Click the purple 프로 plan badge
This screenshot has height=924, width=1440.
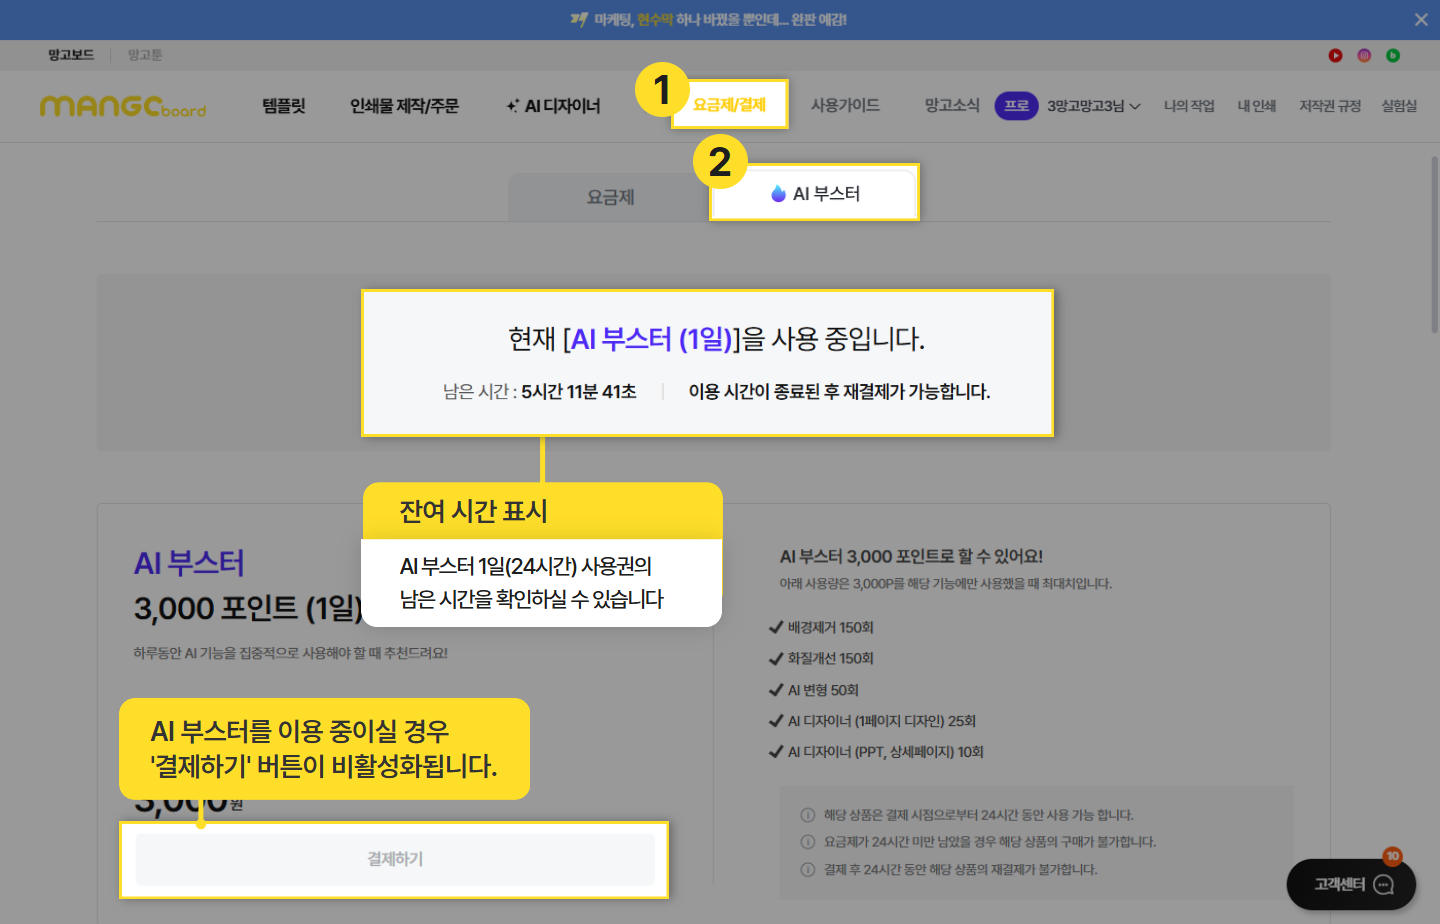pos(1016,106)
